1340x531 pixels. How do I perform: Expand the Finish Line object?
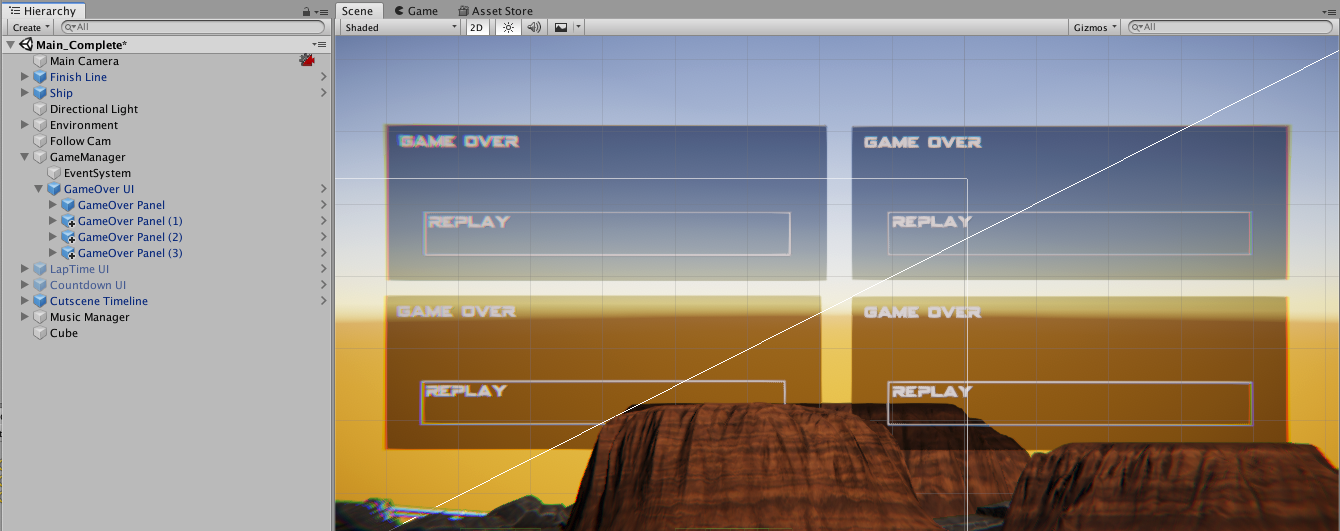25,77
